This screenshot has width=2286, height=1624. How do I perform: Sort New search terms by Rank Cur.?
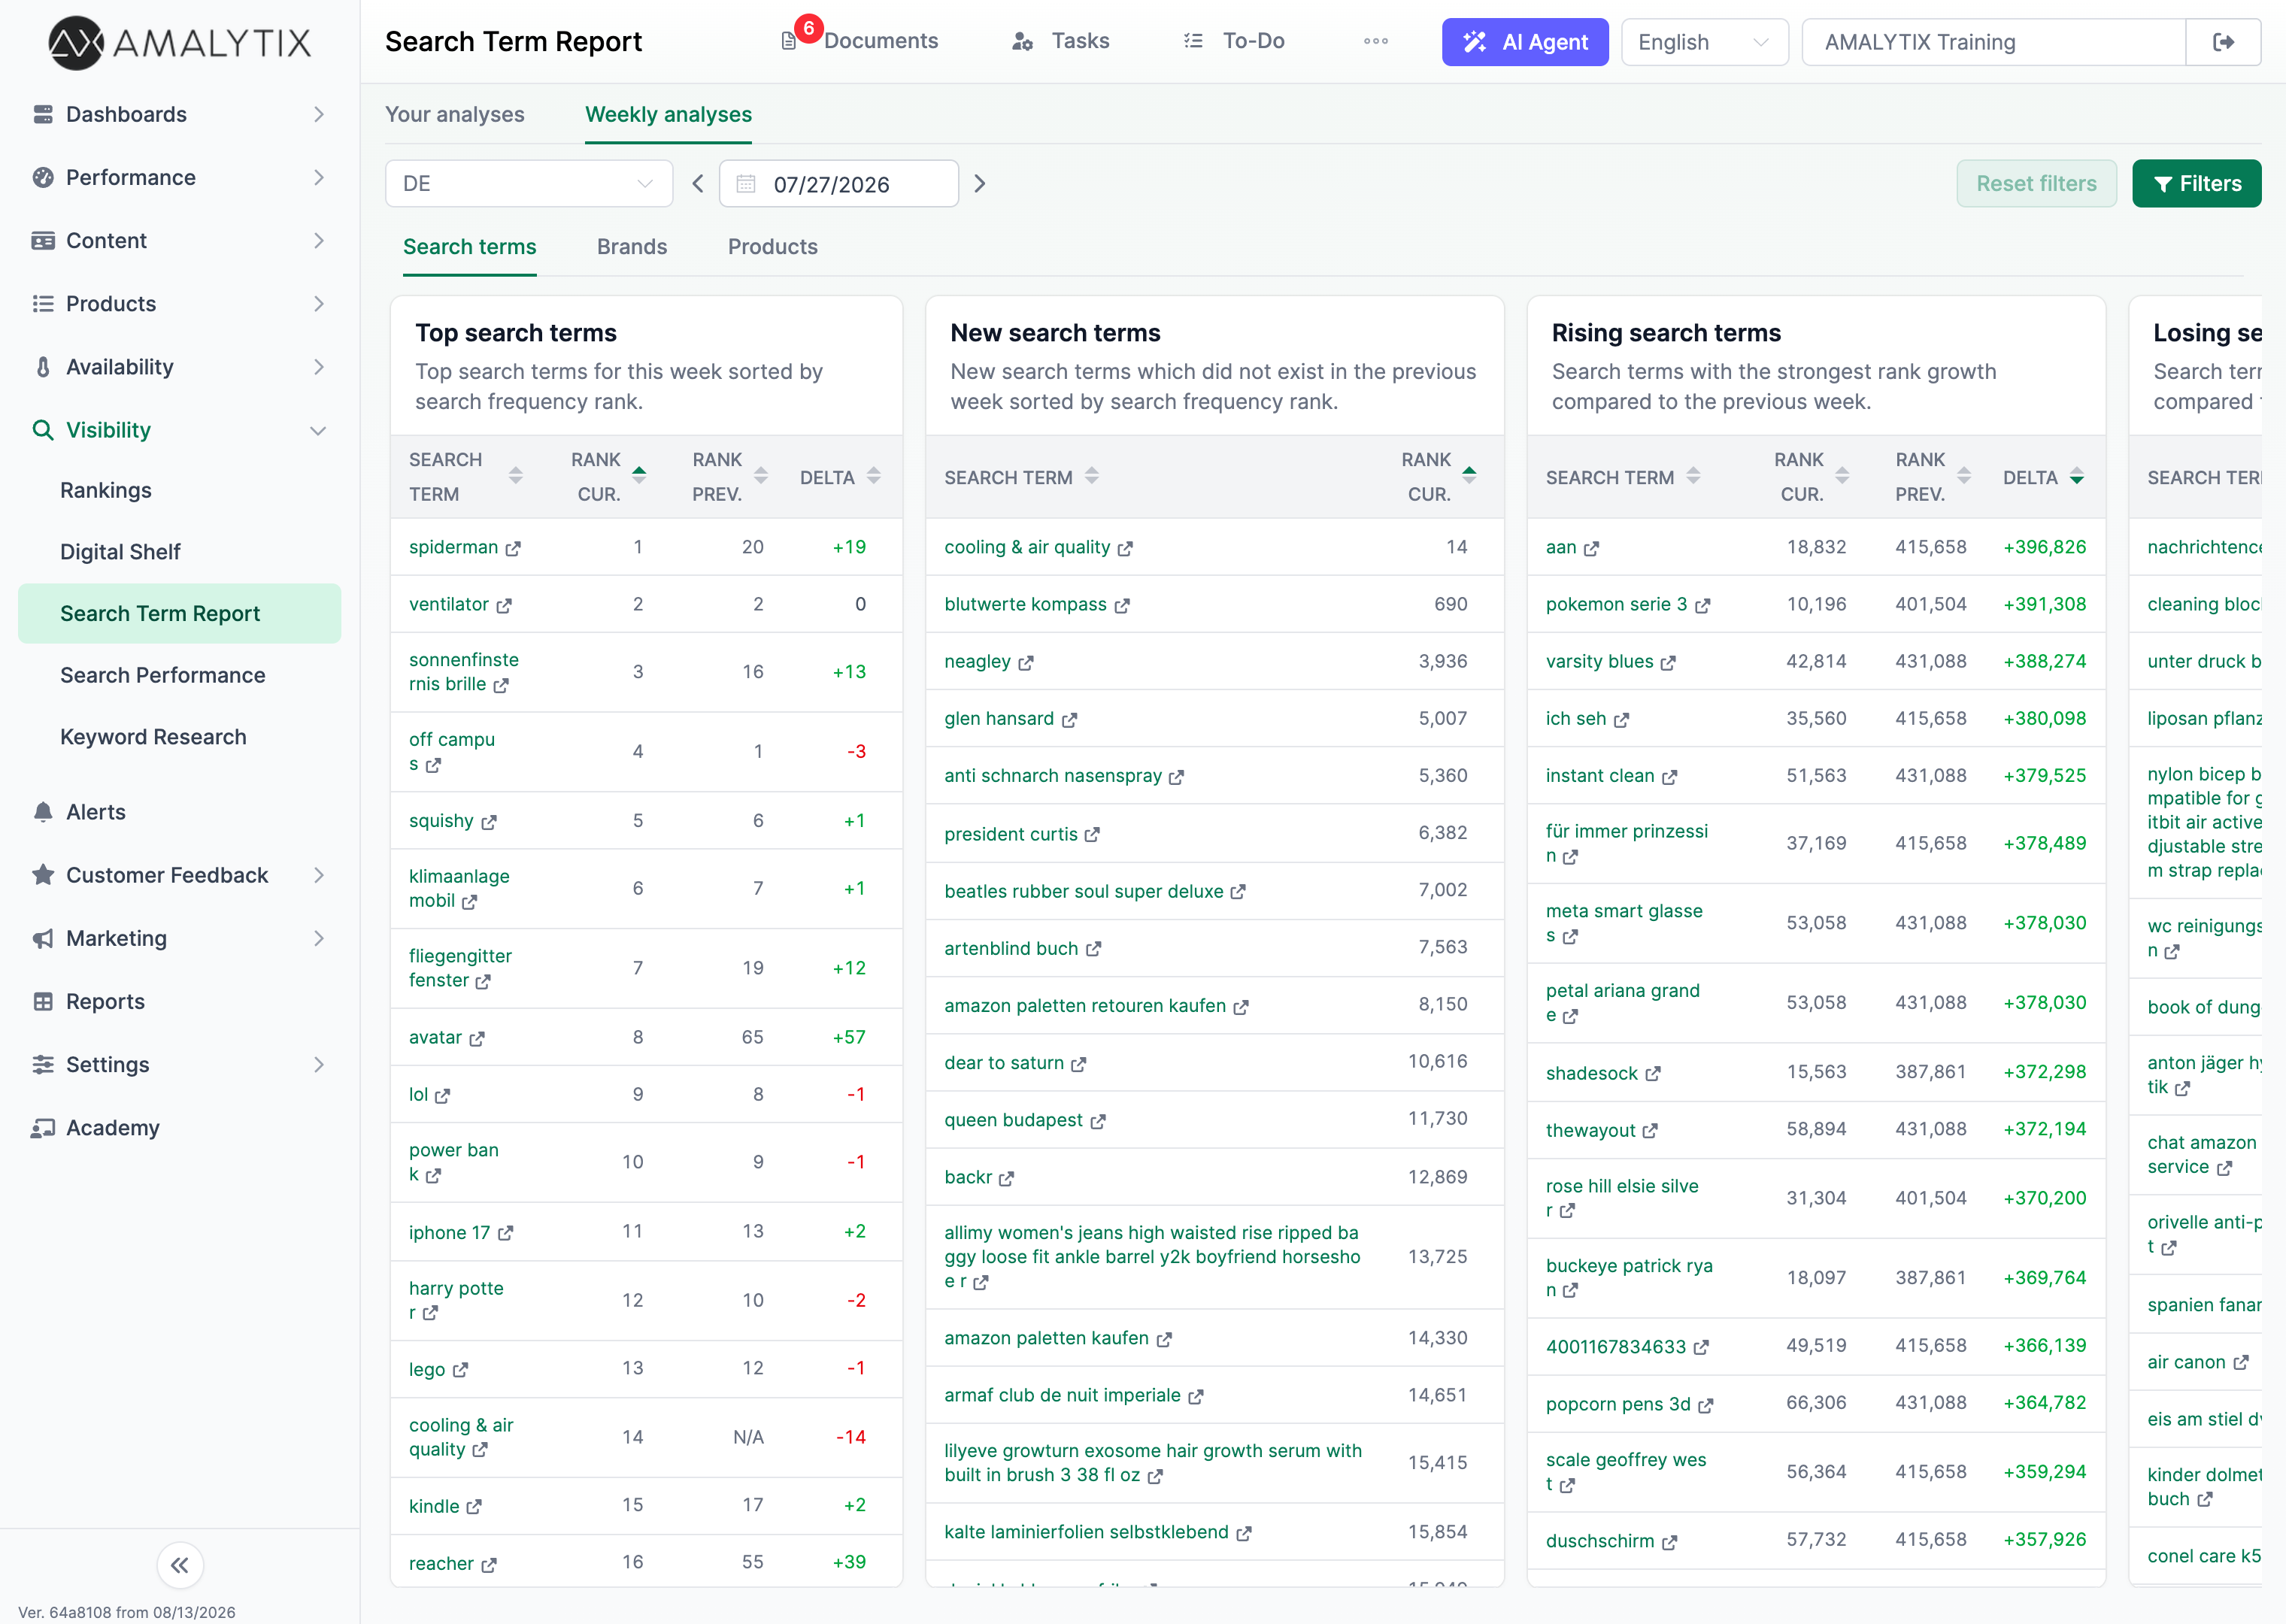click(x=1469, y=477)
